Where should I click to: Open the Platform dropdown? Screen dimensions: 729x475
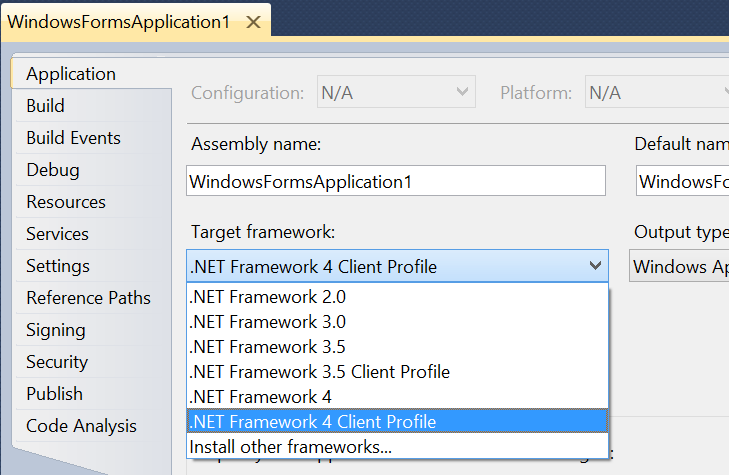657,92
